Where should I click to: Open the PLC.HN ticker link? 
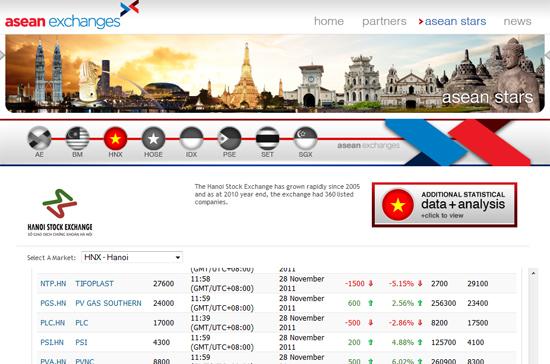tap(53, 323)
